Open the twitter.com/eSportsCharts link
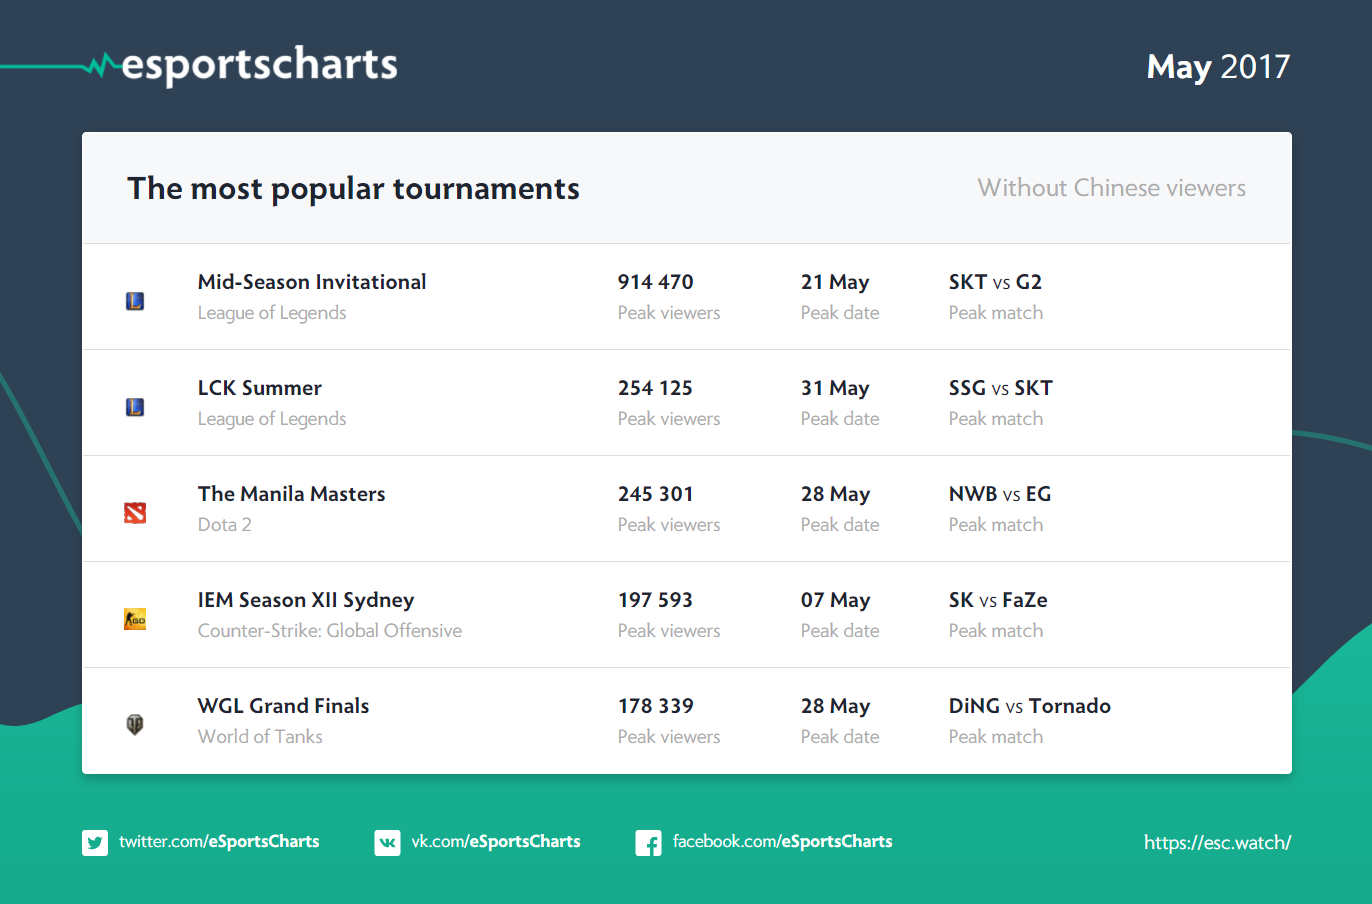The height and width of the screenshot is (904, 1372). click(x=219, y=842)
